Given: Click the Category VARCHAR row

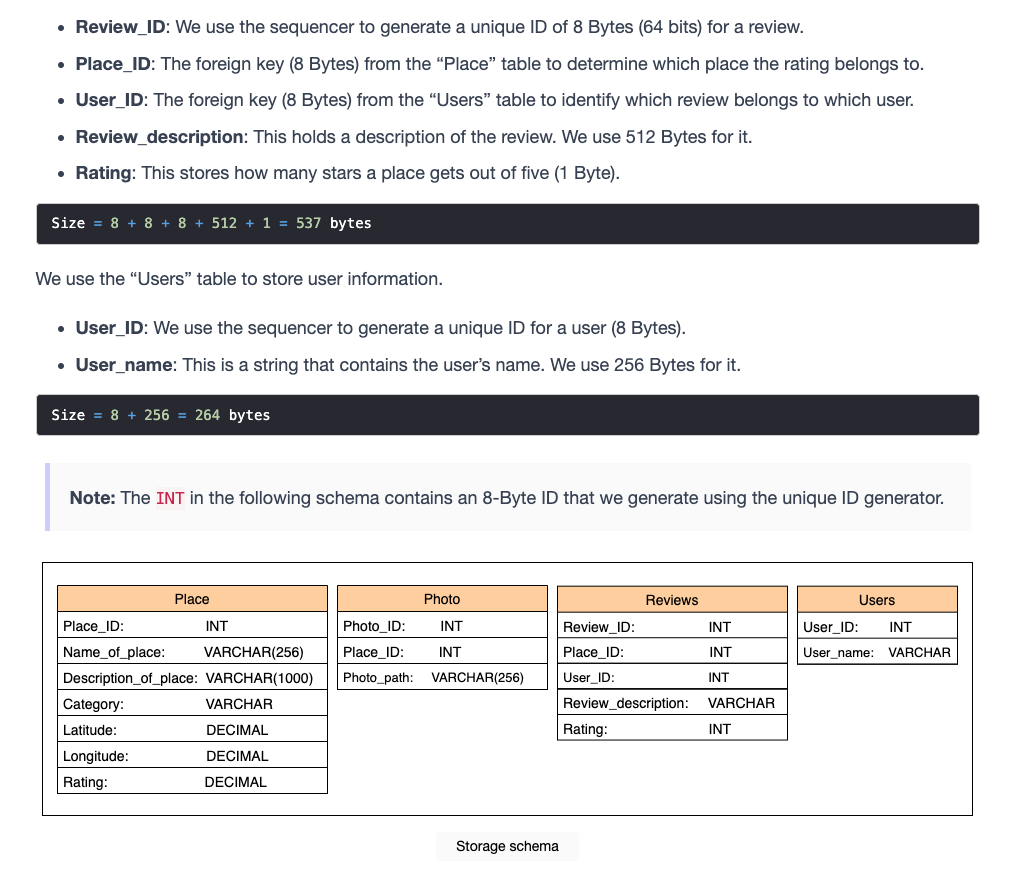Looking at the screenshot, I should click(x=192, y=704).
